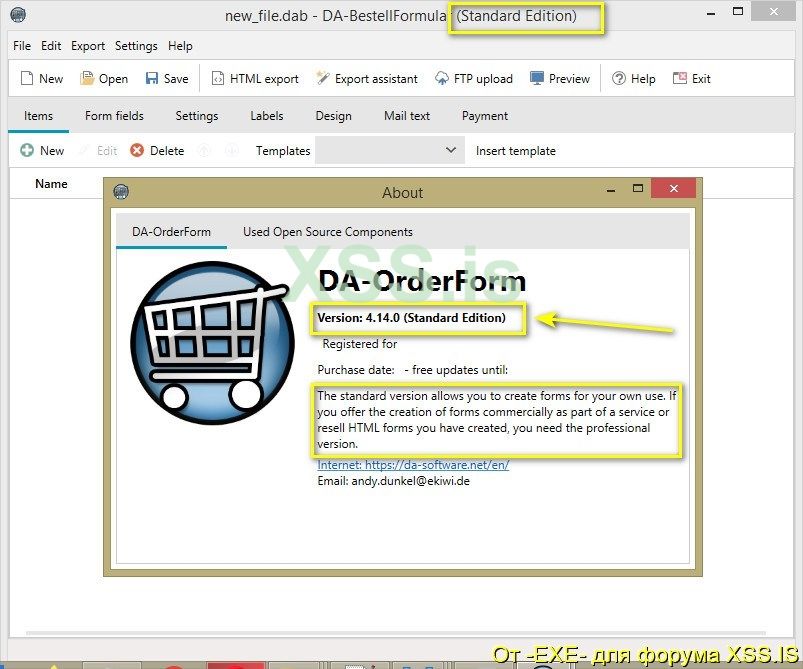Click the 'Purchase date:' label
Image resolution: width=803 pixels, height=669 pixels.
coord(356,370)
